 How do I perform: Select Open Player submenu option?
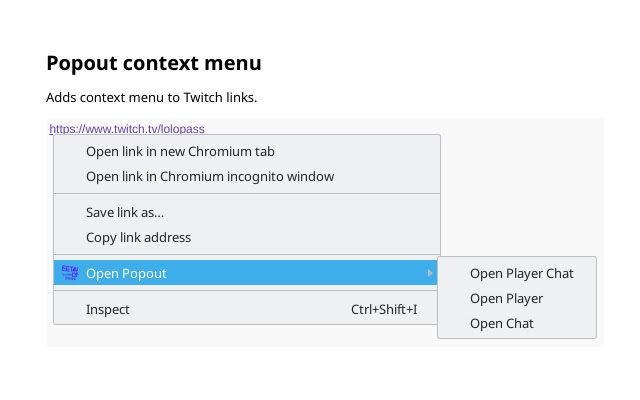tap(506, 298)
